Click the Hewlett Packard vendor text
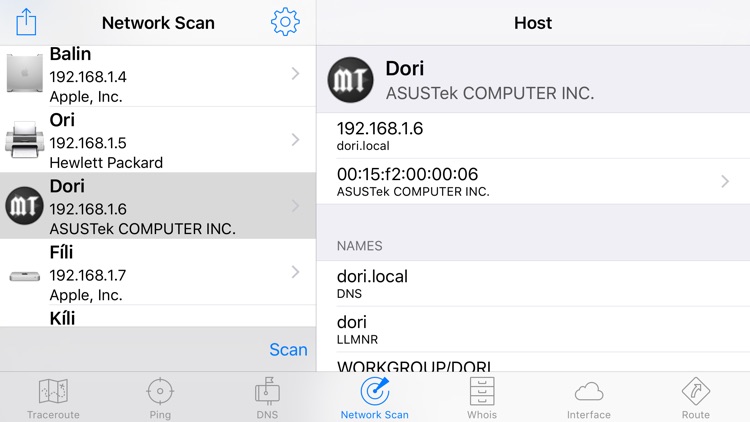750x422 pixels. tap(106, 163)
